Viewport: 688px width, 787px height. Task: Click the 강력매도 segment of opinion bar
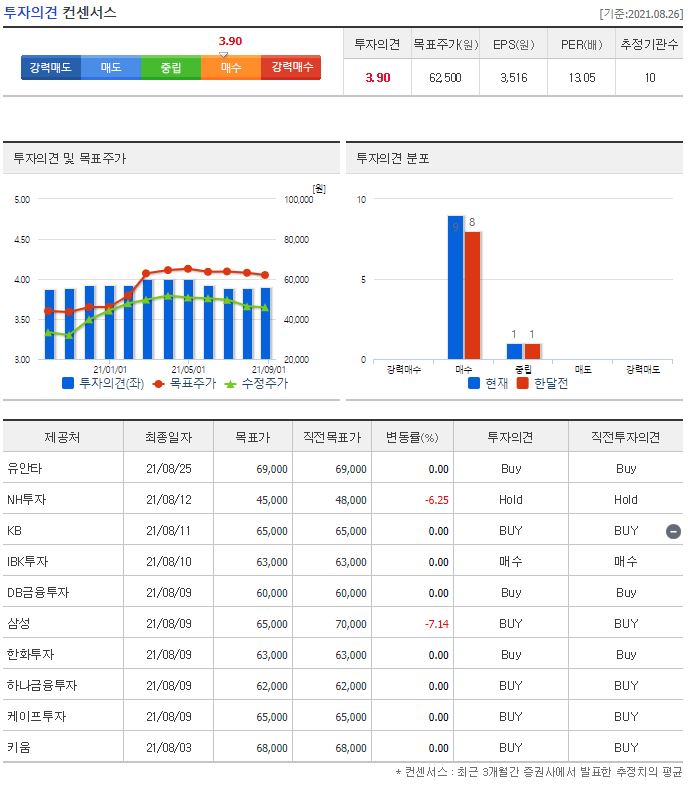(x=51, y=67)
